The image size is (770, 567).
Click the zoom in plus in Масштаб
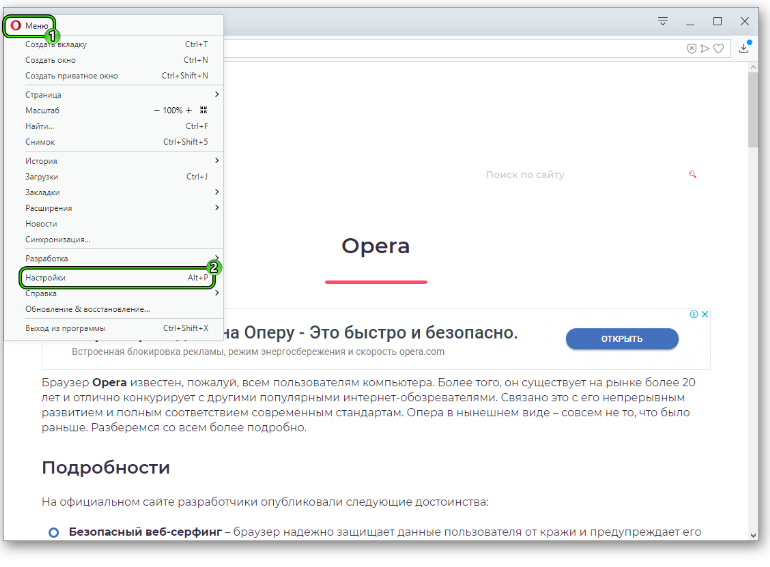[x=188, y=110]
